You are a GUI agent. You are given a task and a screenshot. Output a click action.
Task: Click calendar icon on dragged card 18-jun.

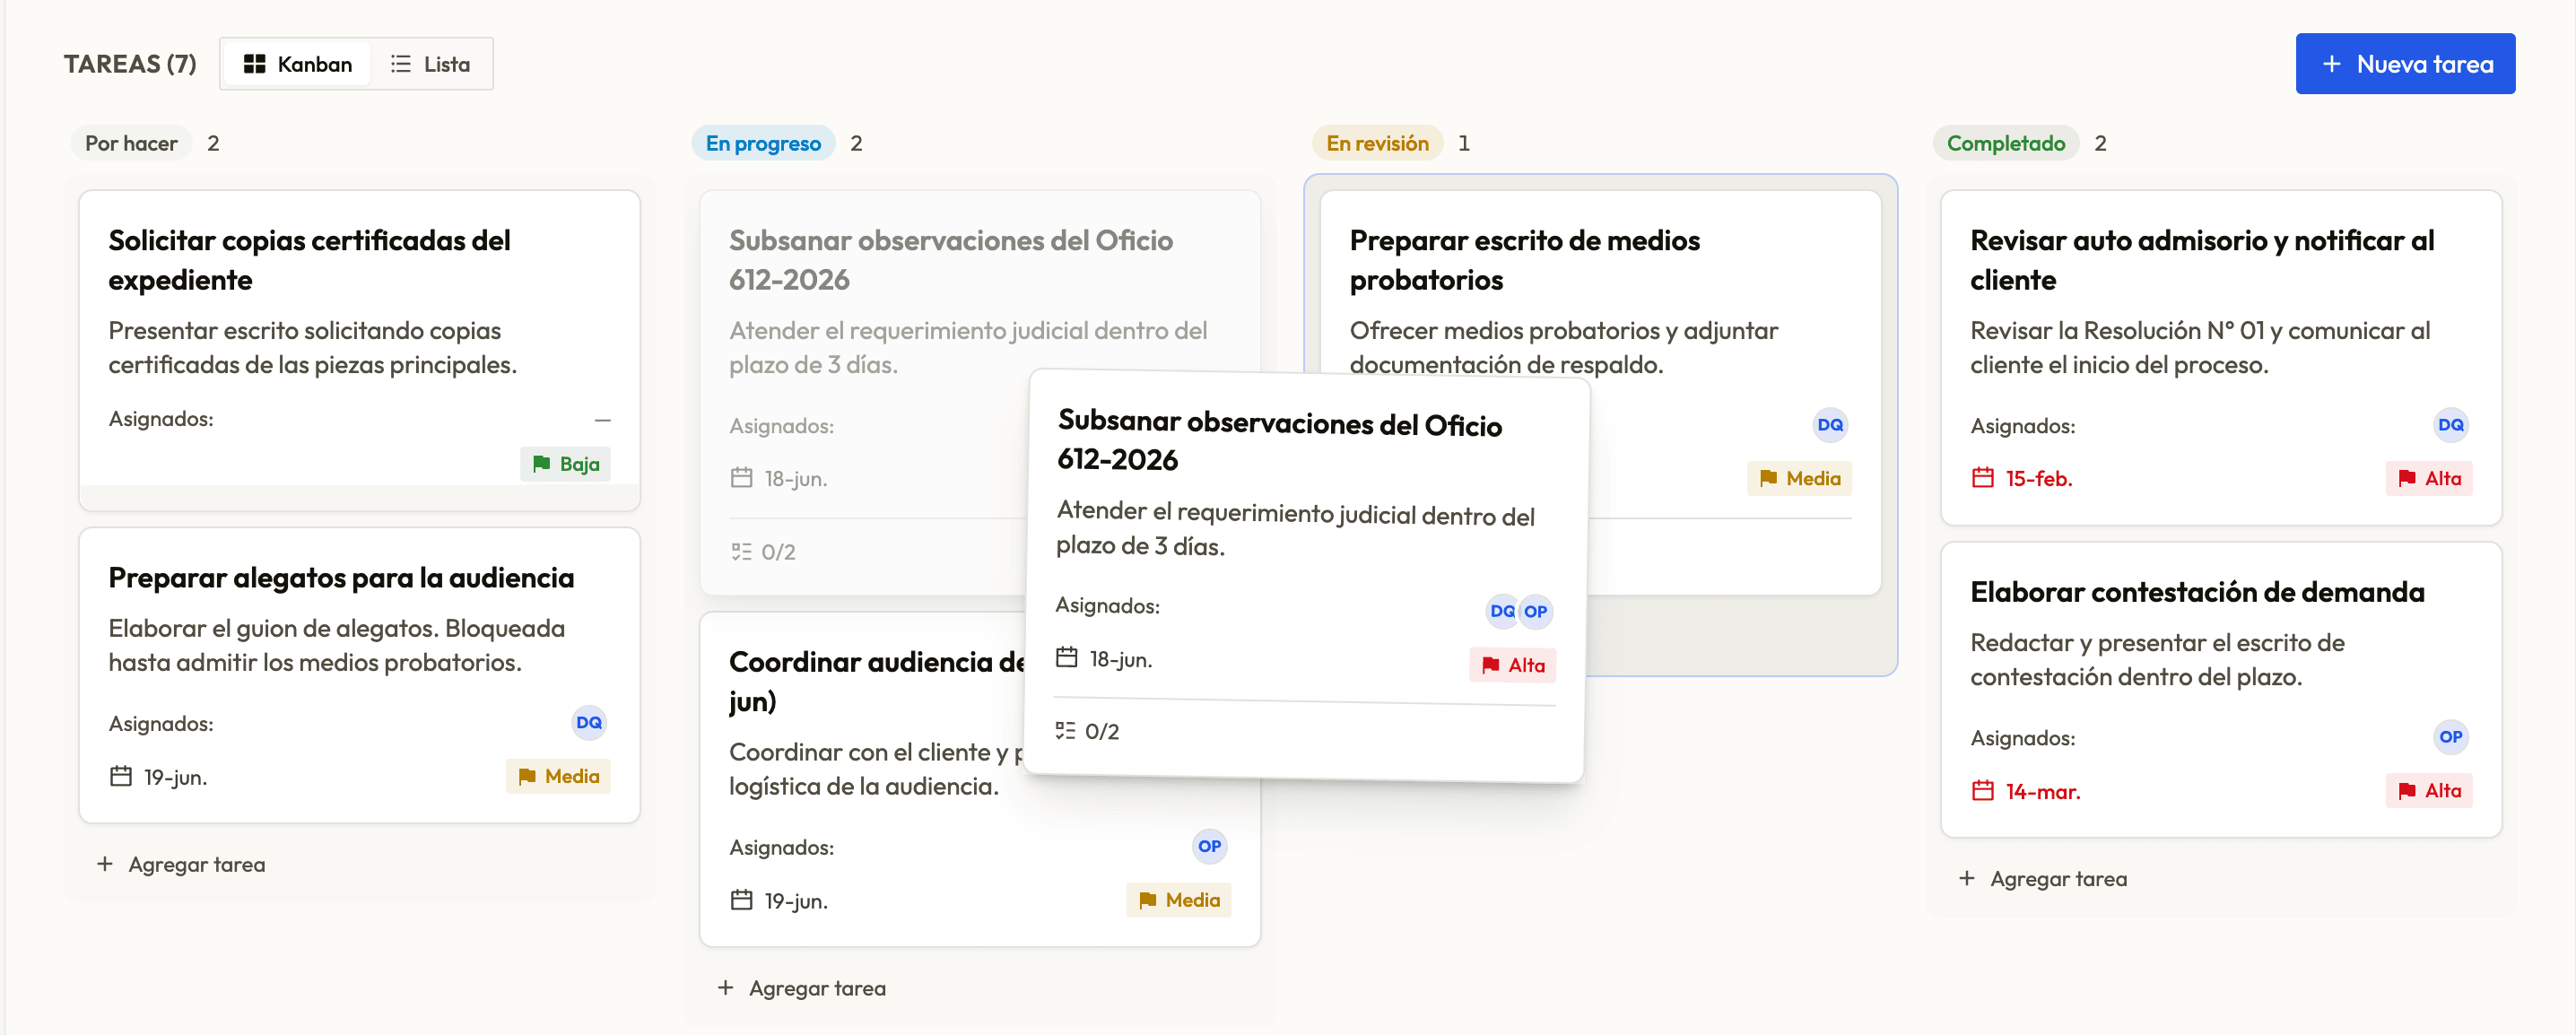tap(1067, 658)
